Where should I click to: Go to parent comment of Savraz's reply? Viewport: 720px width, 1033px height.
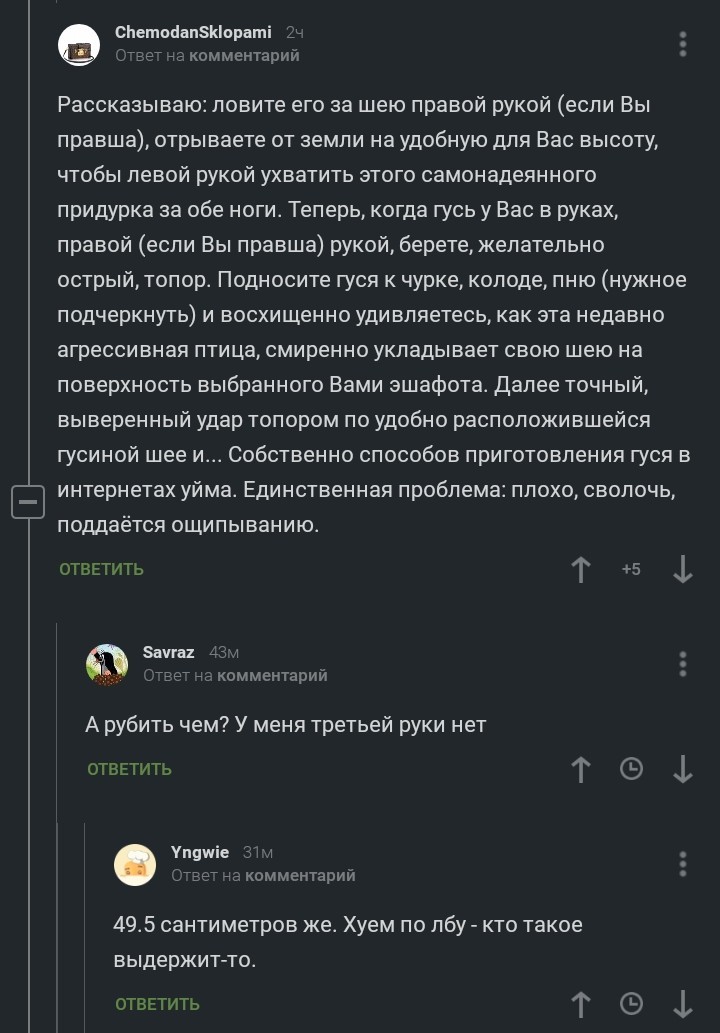tap(272, 676)
